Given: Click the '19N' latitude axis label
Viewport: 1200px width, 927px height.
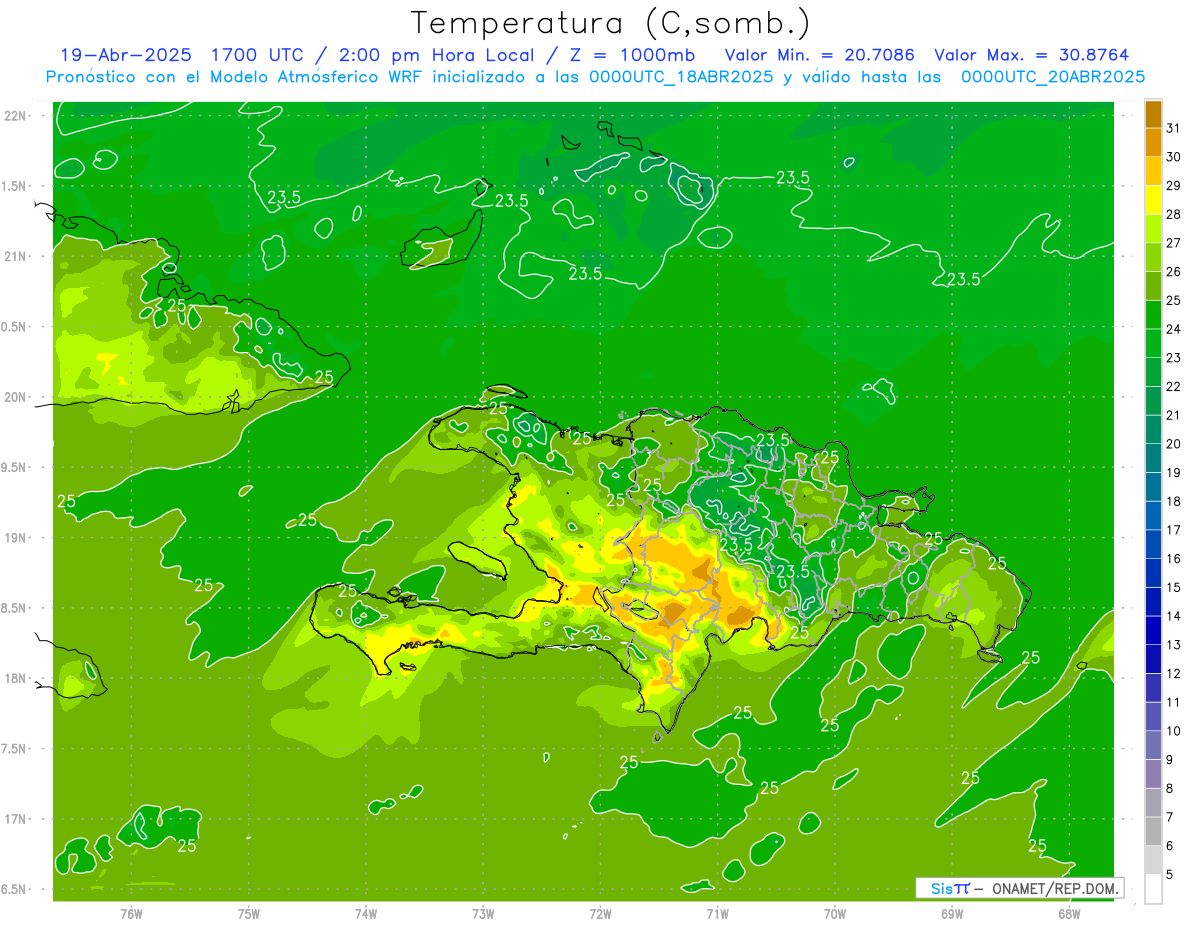Looking at the screenshot, I should [x=16, y=538].
